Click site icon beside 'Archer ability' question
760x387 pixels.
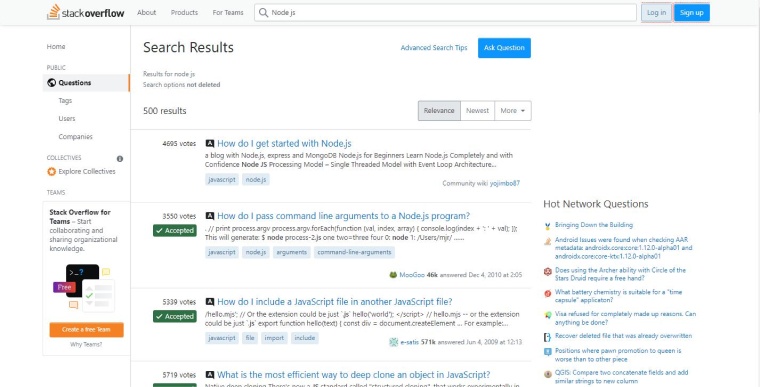pos(548,272)
